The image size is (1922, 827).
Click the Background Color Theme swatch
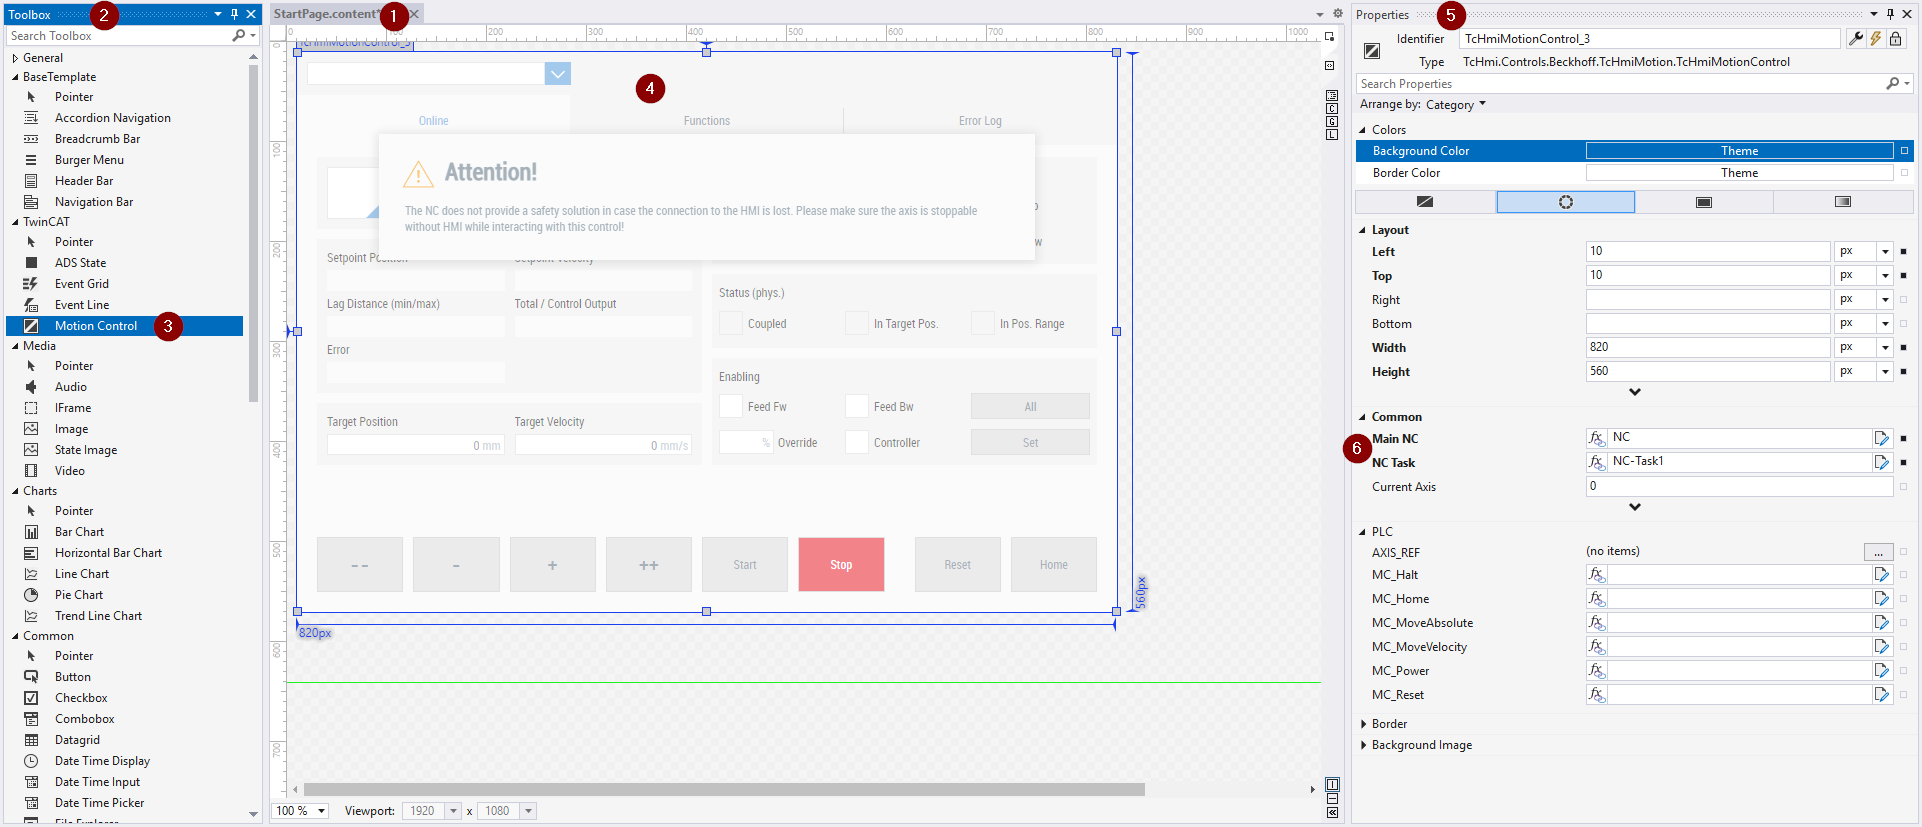click(x=1739, y=151)
